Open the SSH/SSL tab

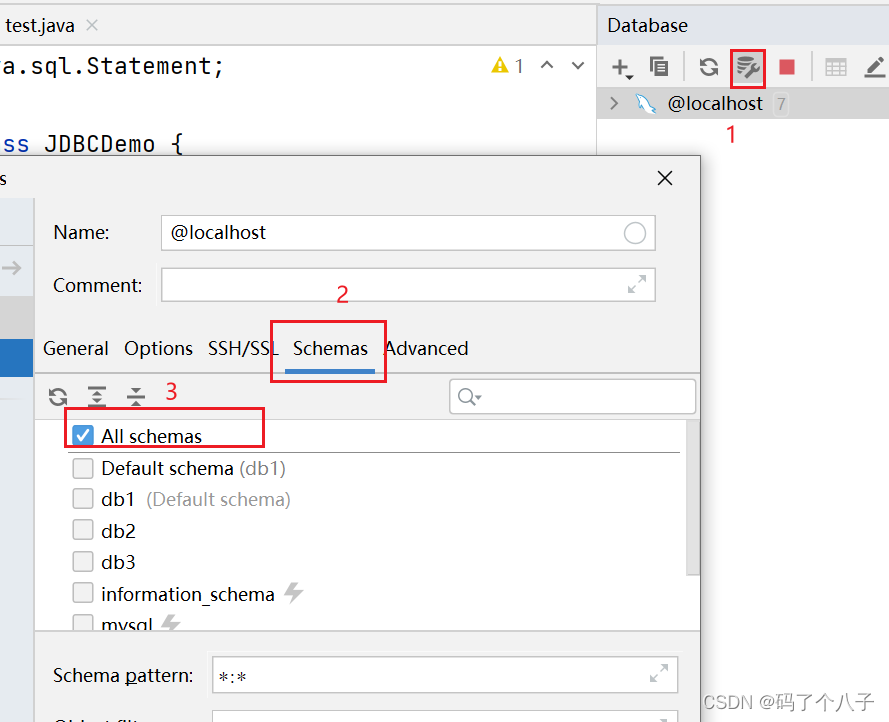238,348
